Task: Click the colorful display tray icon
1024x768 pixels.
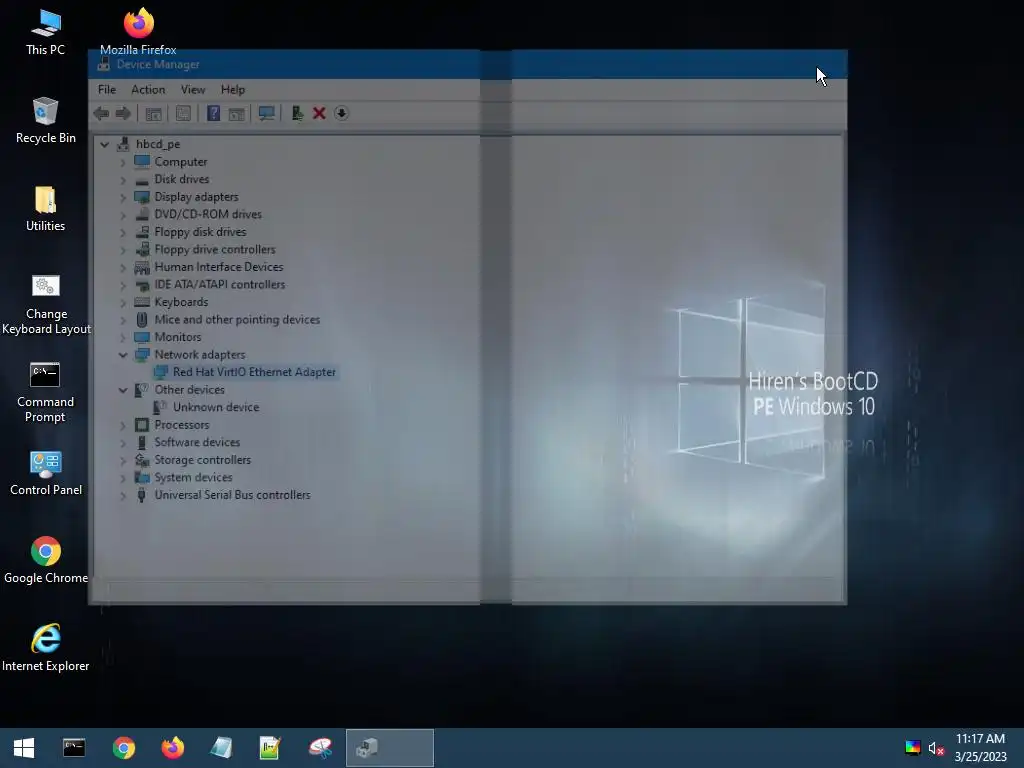Action: point(912,748)
